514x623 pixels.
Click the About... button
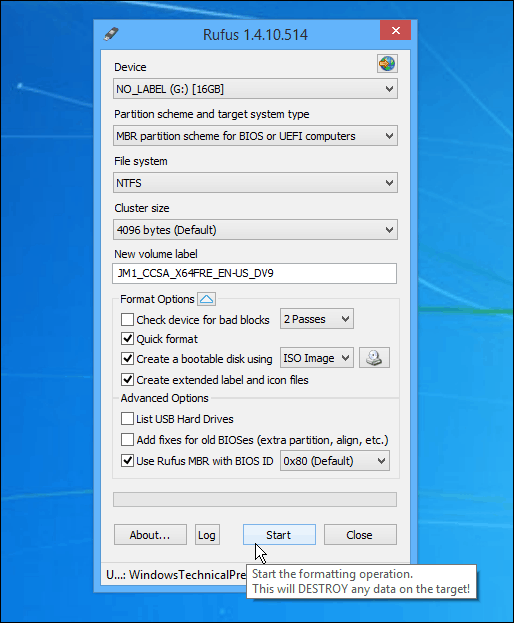pyautogui.click(x=150, y=535)
